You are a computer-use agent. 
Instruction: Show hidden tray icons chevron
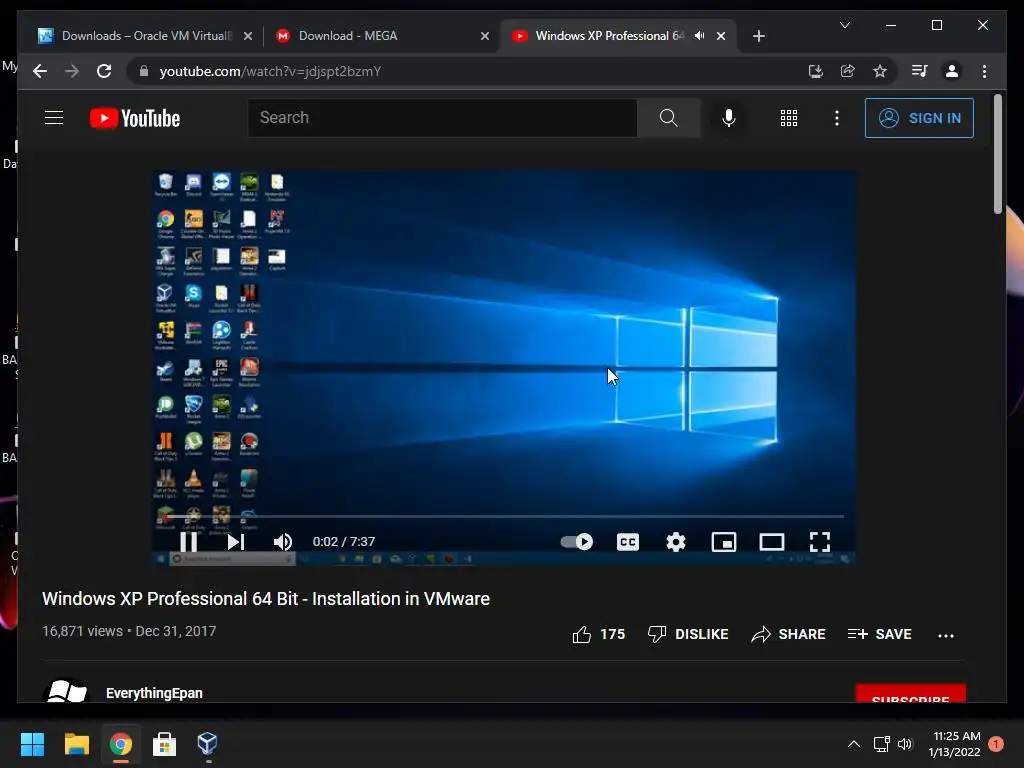[x=854, y=744]
